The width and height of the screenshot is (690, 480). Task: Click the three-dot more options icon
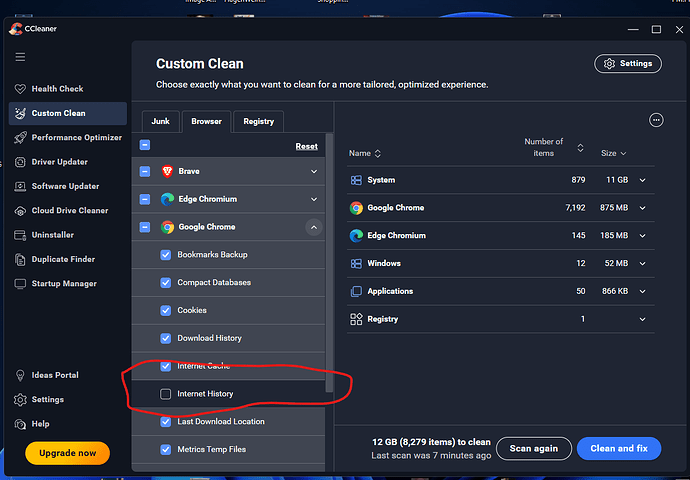(x=656, y=120)
